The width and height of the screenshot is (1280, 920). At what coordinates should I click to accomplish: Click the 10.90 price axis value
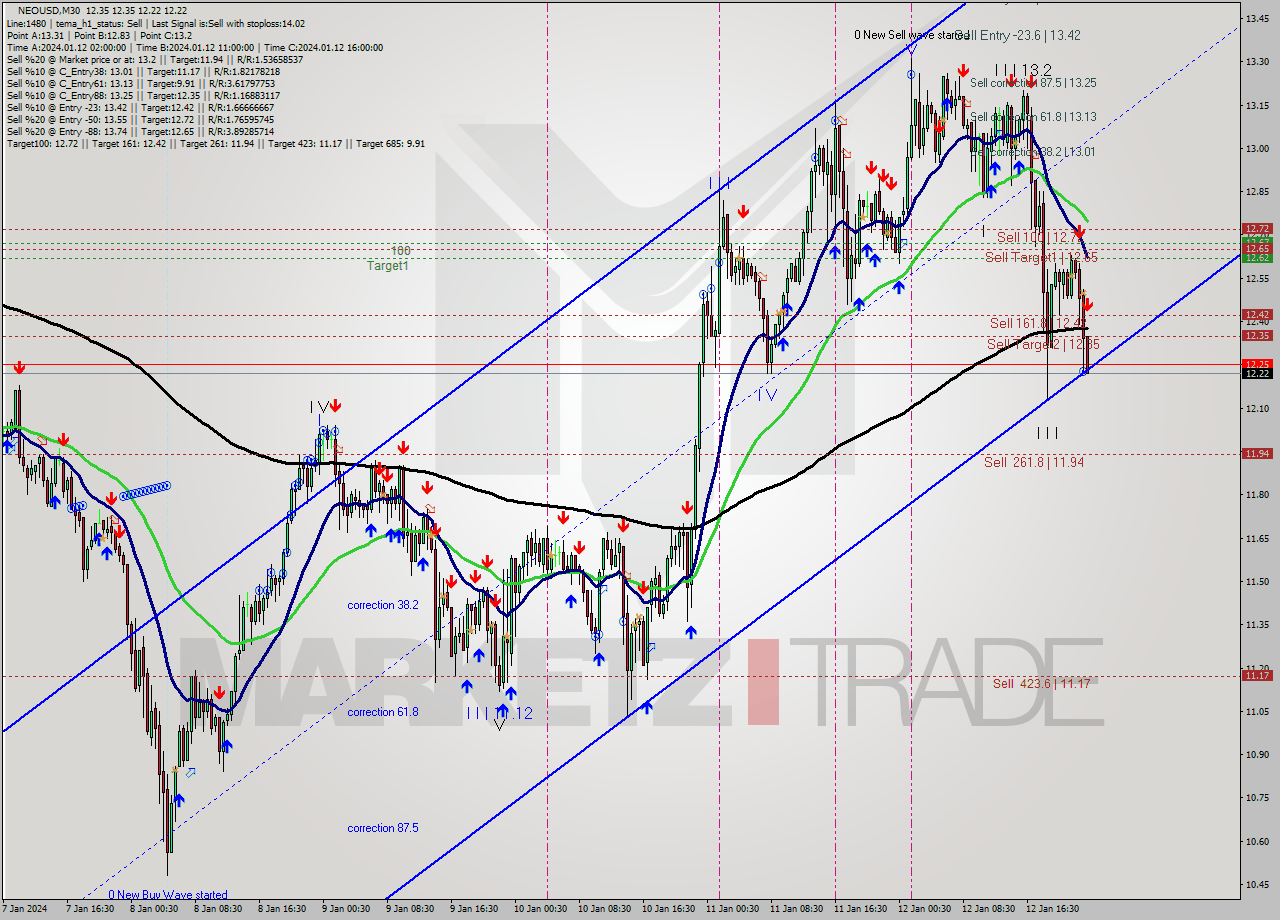tap(1257, 754)
